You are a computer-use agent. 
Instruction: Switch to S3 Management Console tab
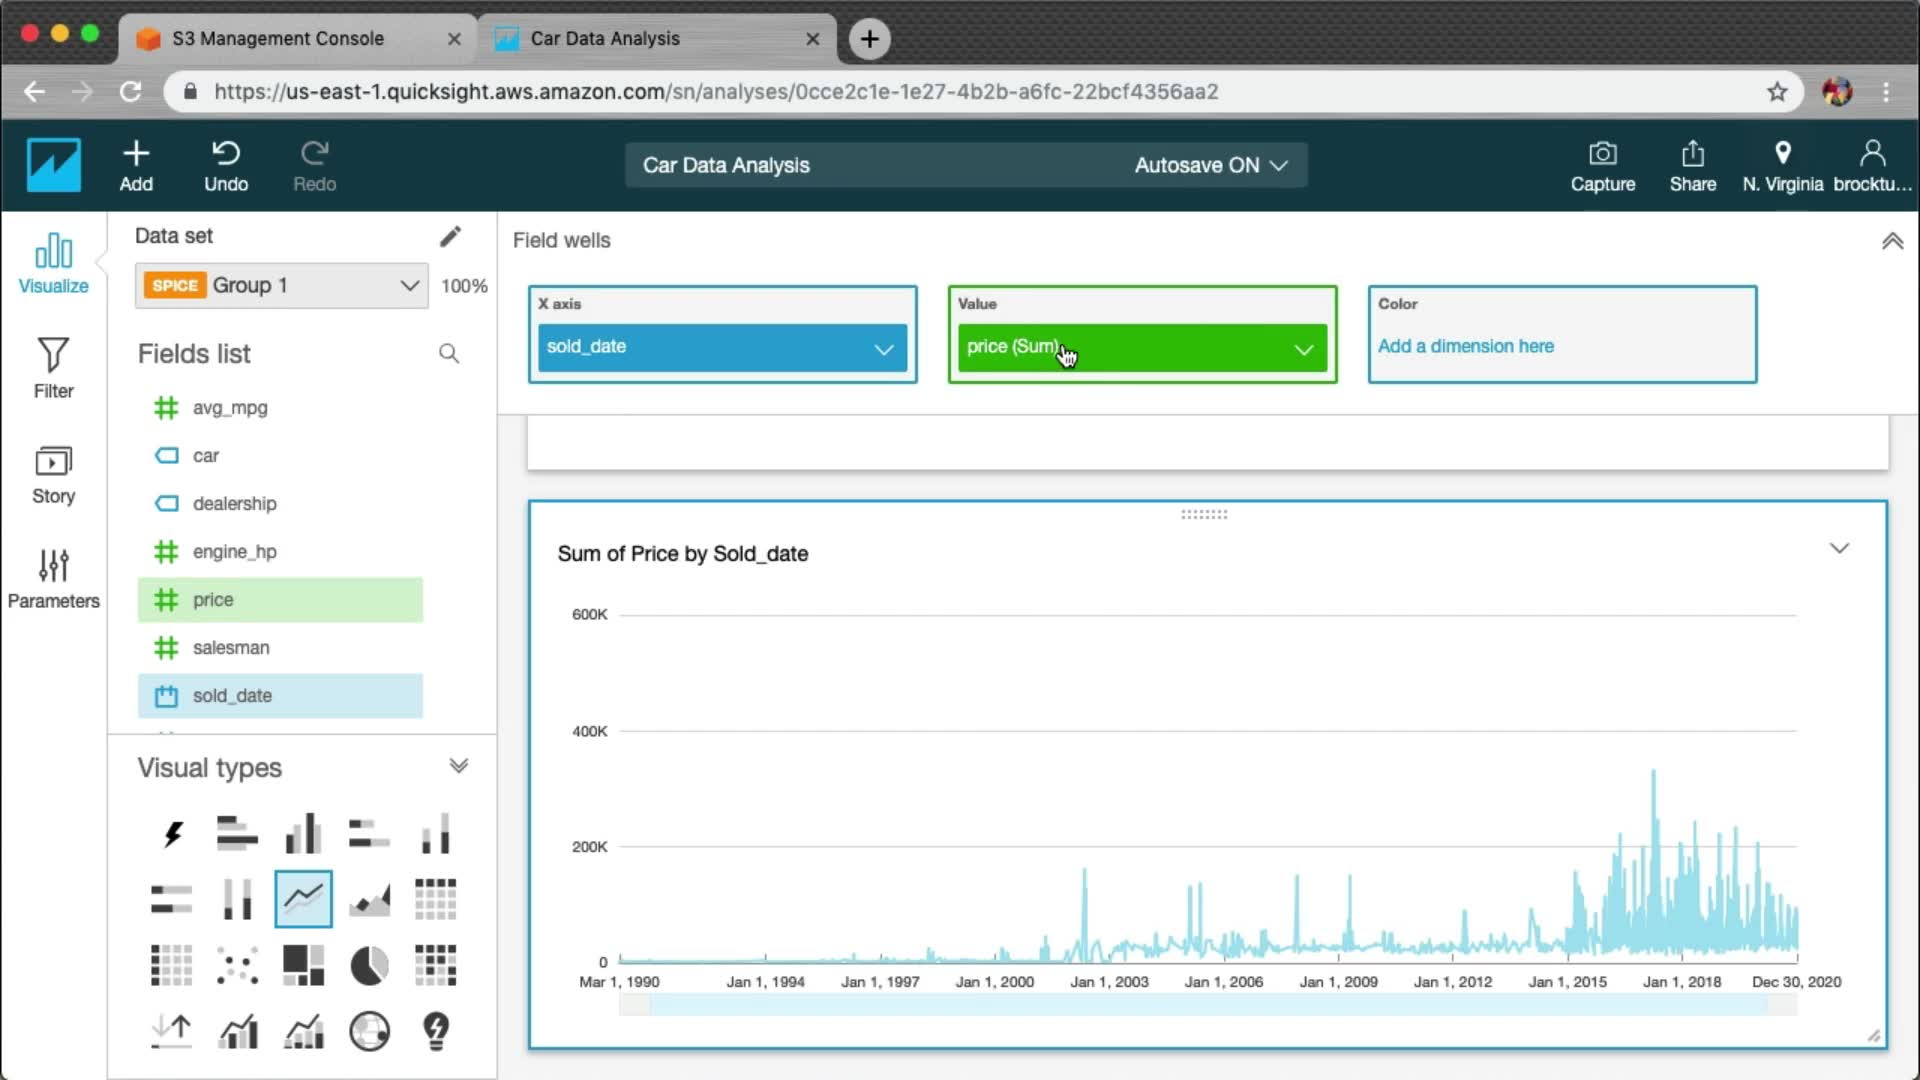tap(278, 38)
